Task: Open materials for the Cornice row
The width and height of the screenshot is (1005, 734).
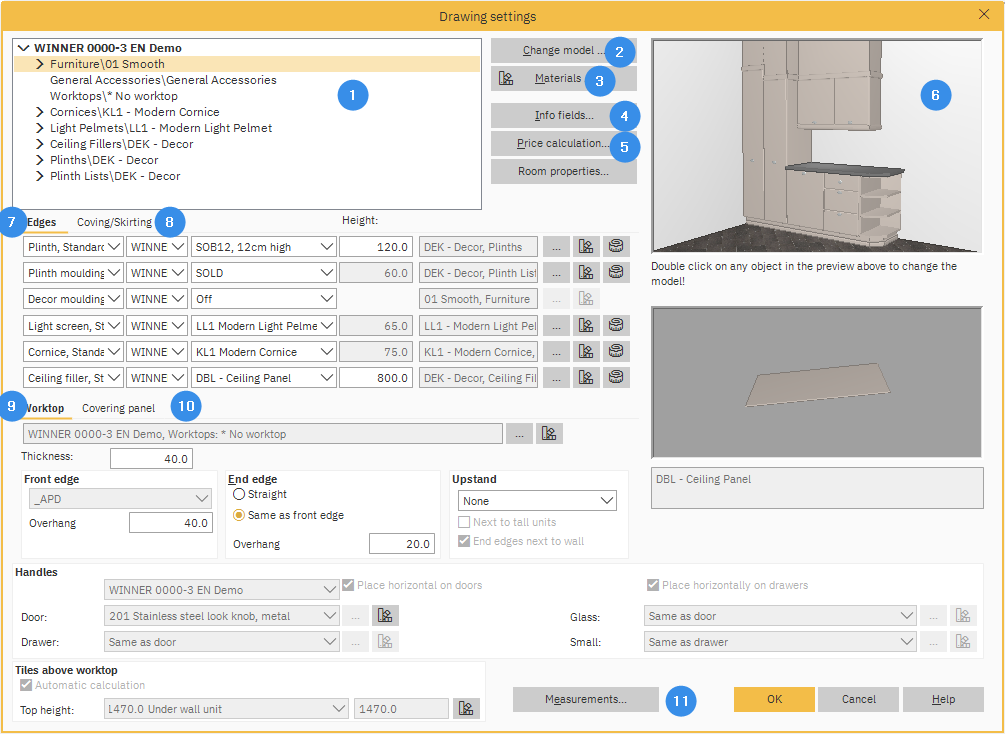Action: 586,352
